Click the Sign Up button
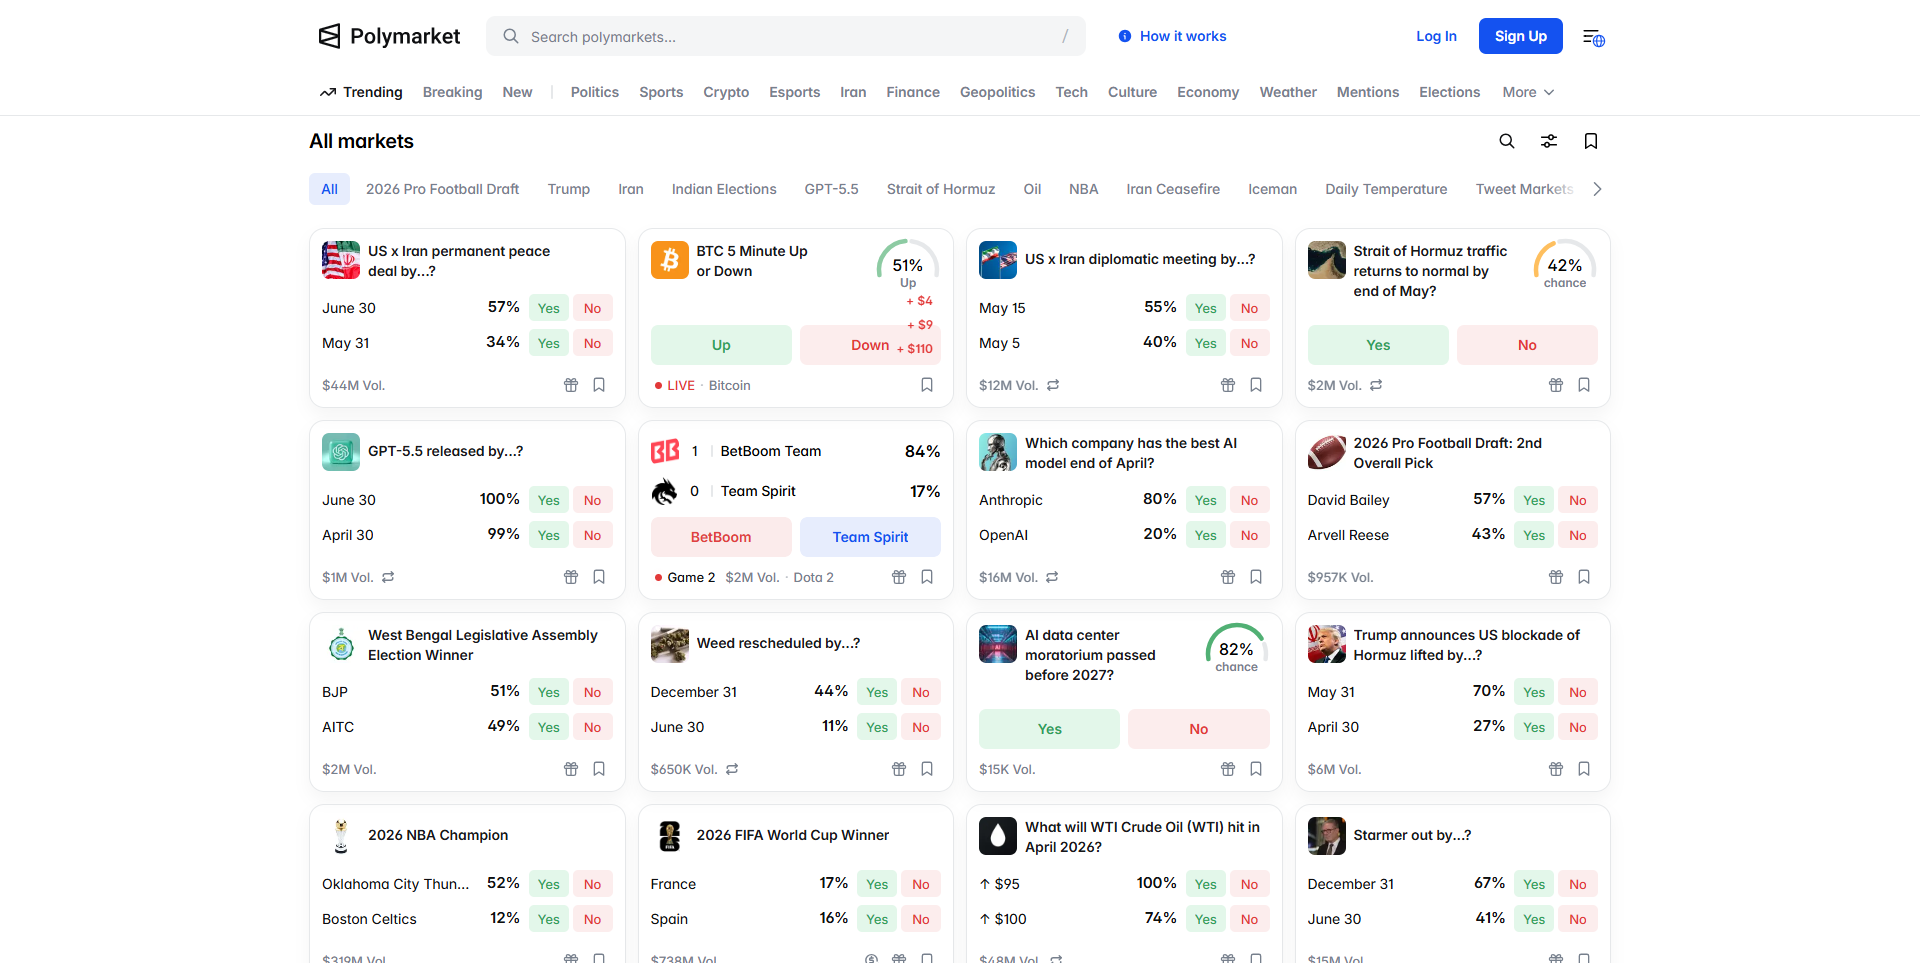 click(x=1520, y=36)
